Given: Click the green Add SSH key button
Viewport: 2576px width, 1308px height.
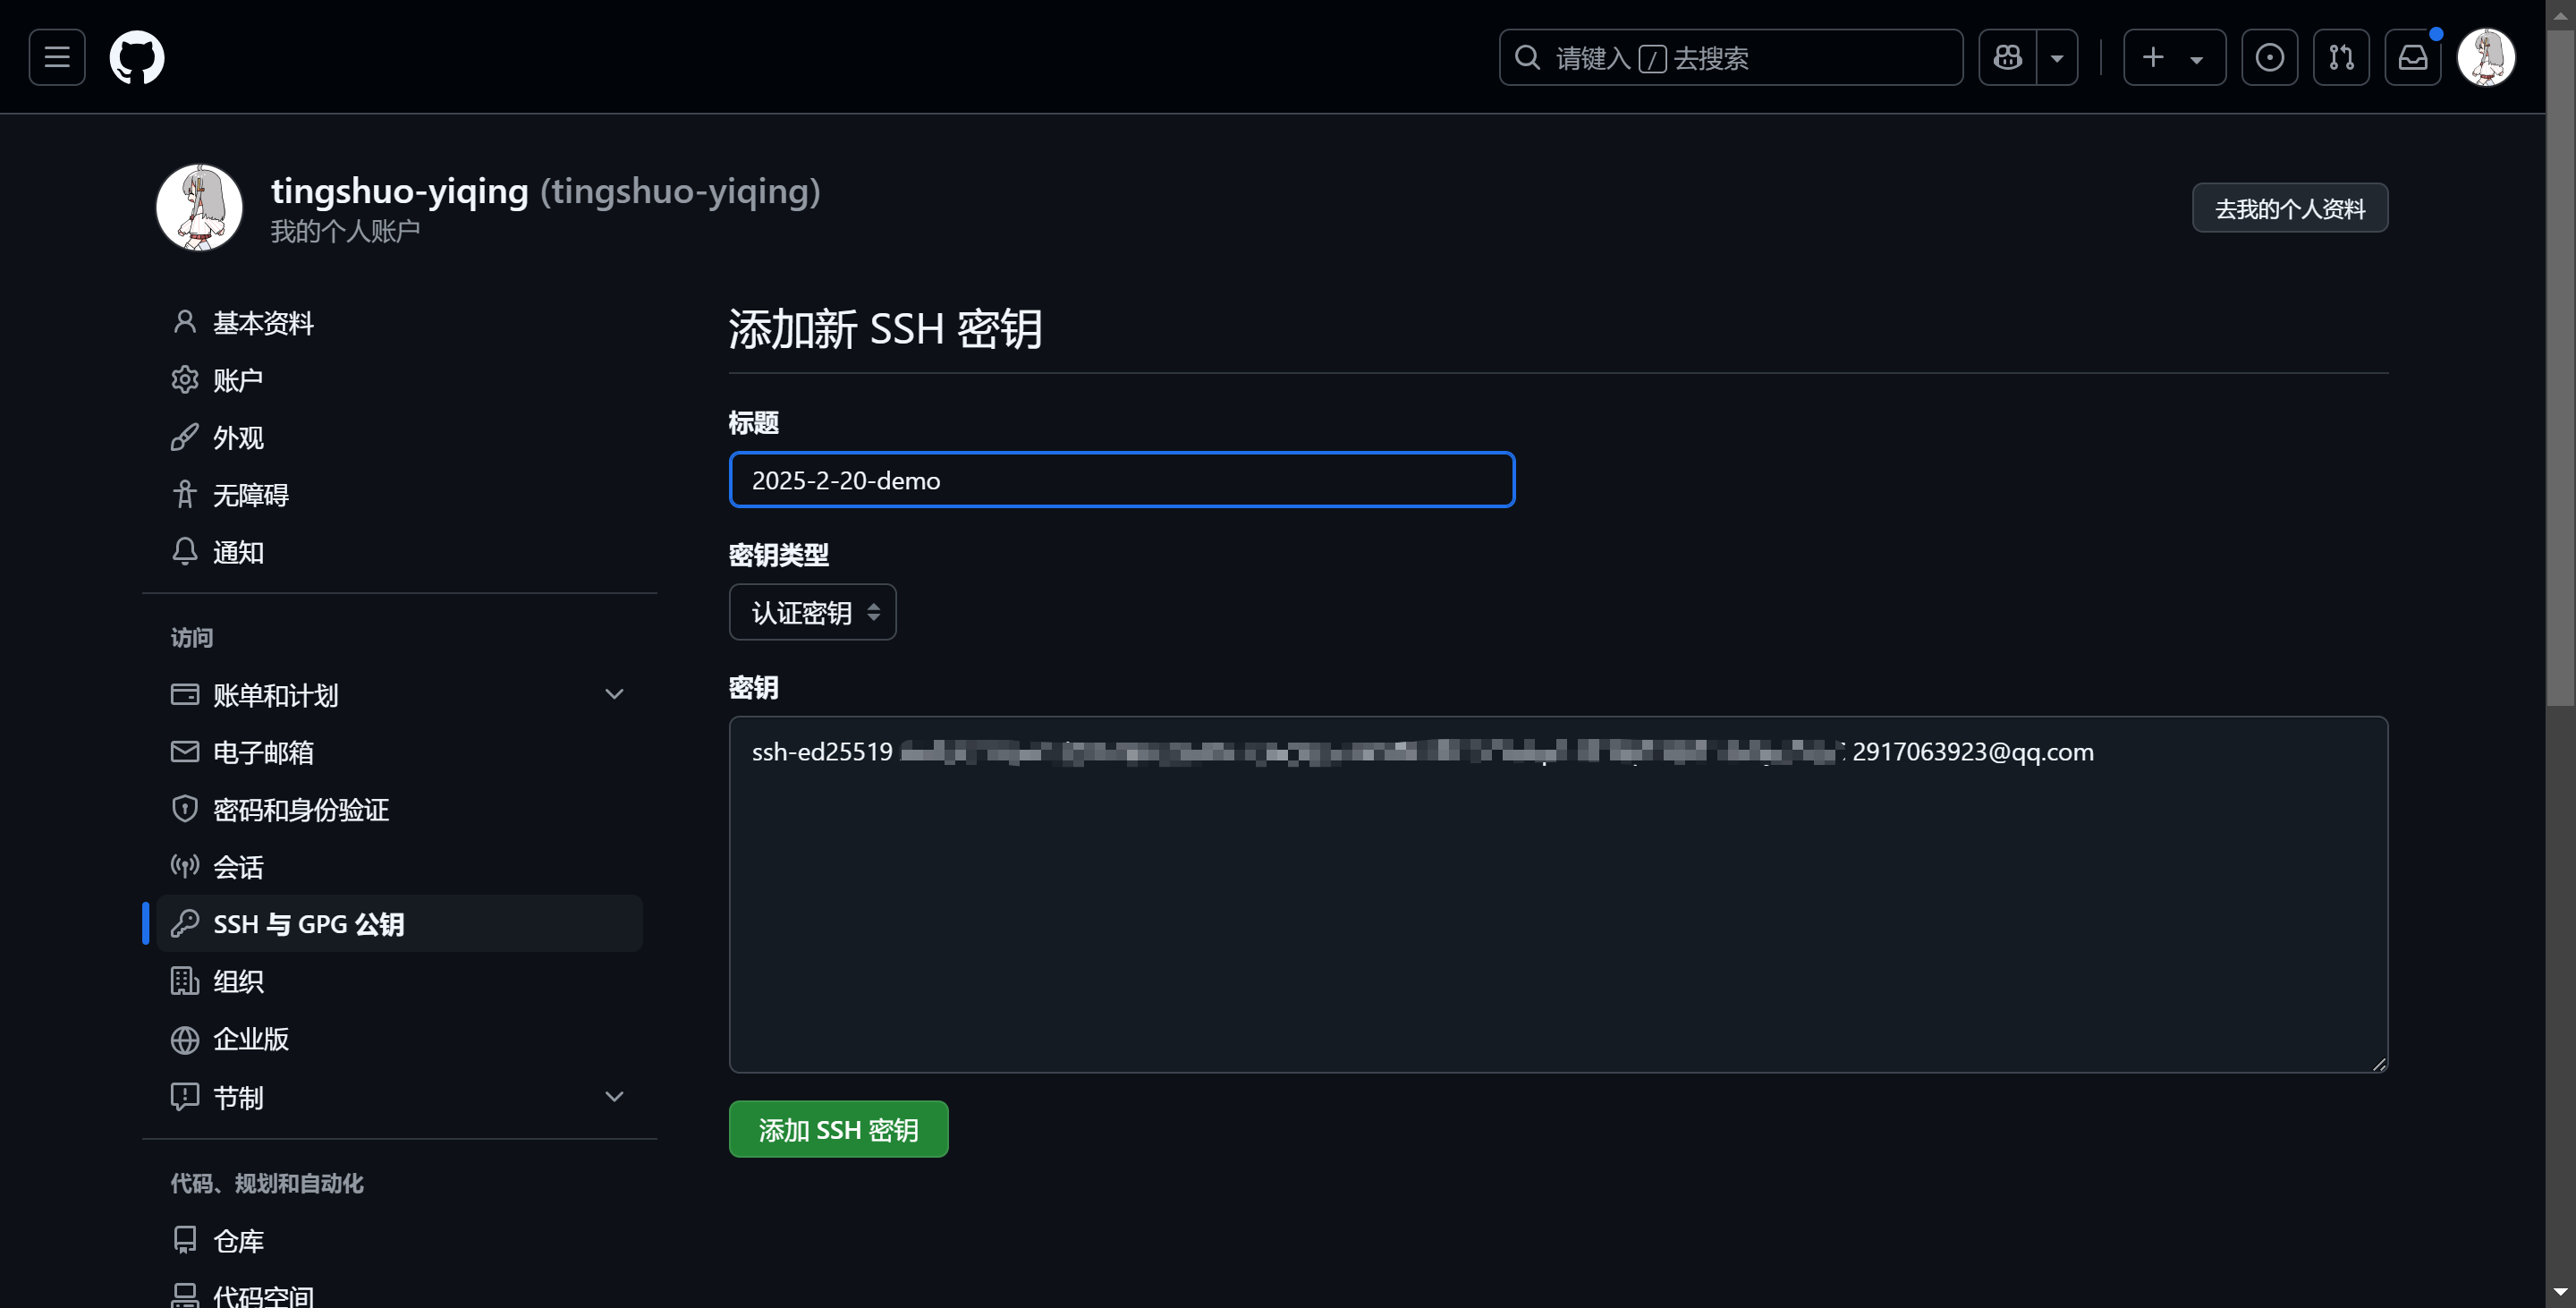Looking at the screenshot, I should (x=838, y=1129).
